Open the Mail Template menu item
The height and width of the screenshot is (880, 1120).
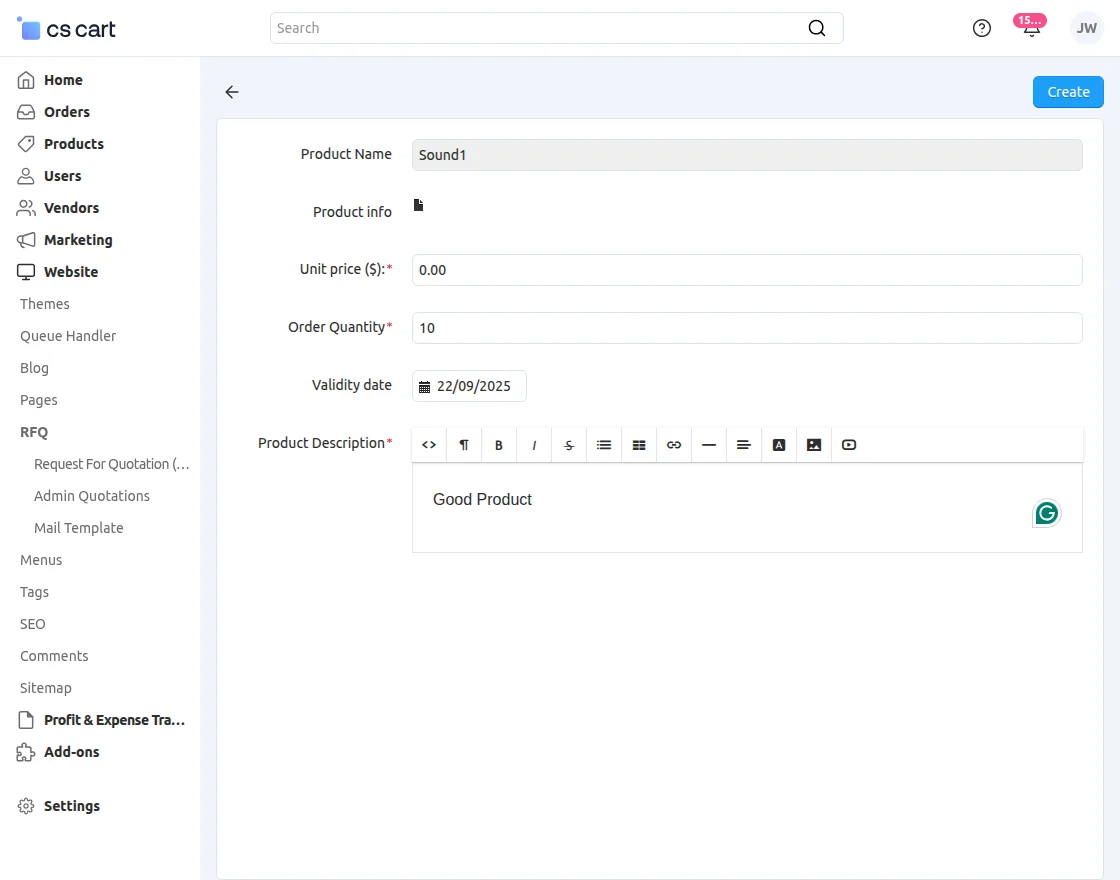coord(79,528)
